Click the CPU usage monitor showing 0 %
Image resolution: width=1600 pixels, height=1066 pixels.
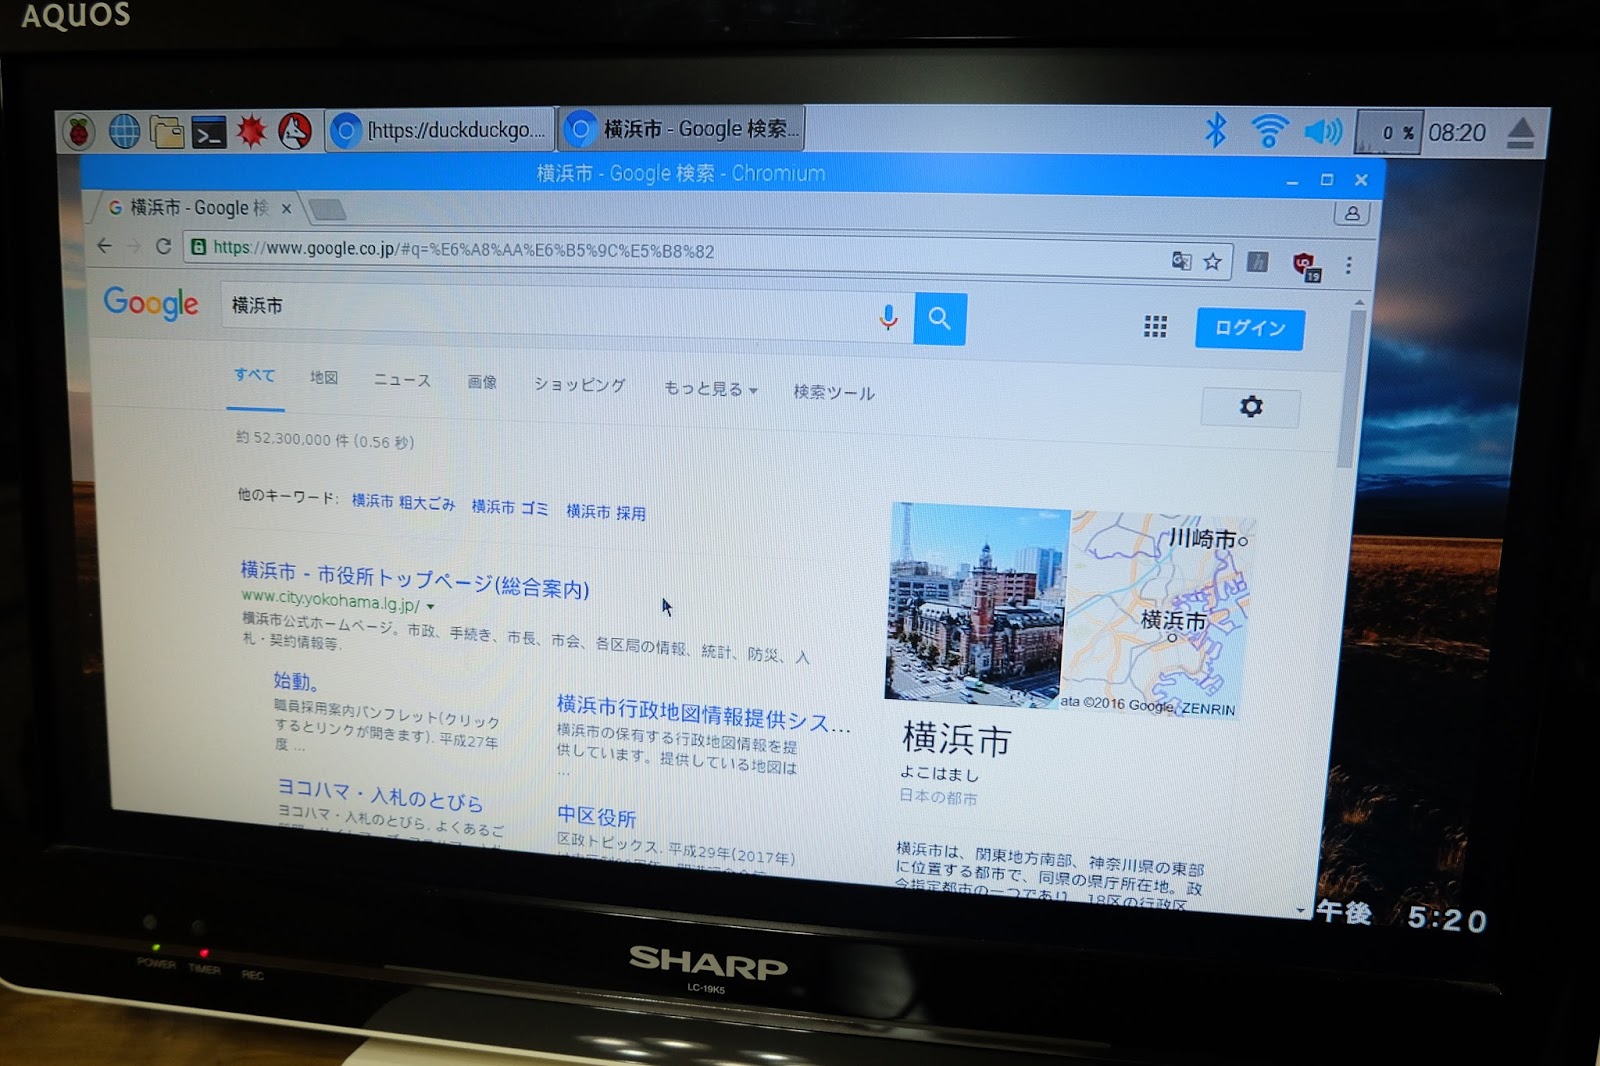tap(1388, 132)
